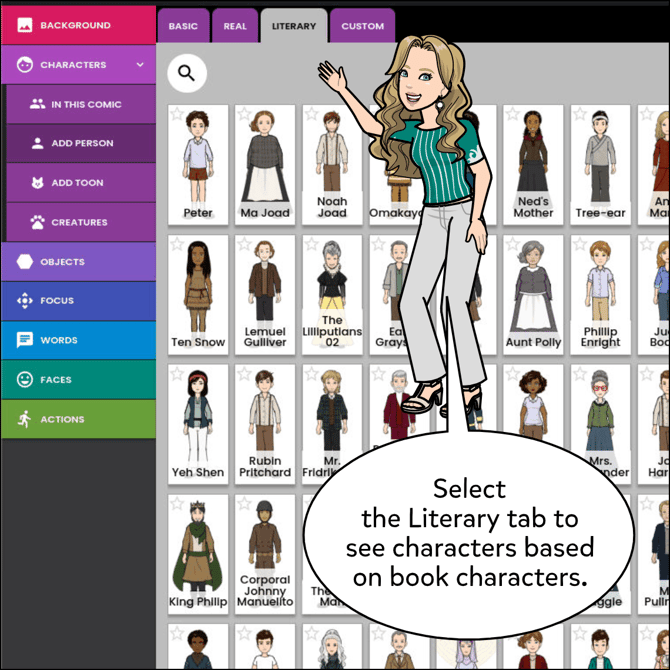The width and height of the screenshot is (670, 670).
Task: Select the King Philip character
Action: pos(198,554)
